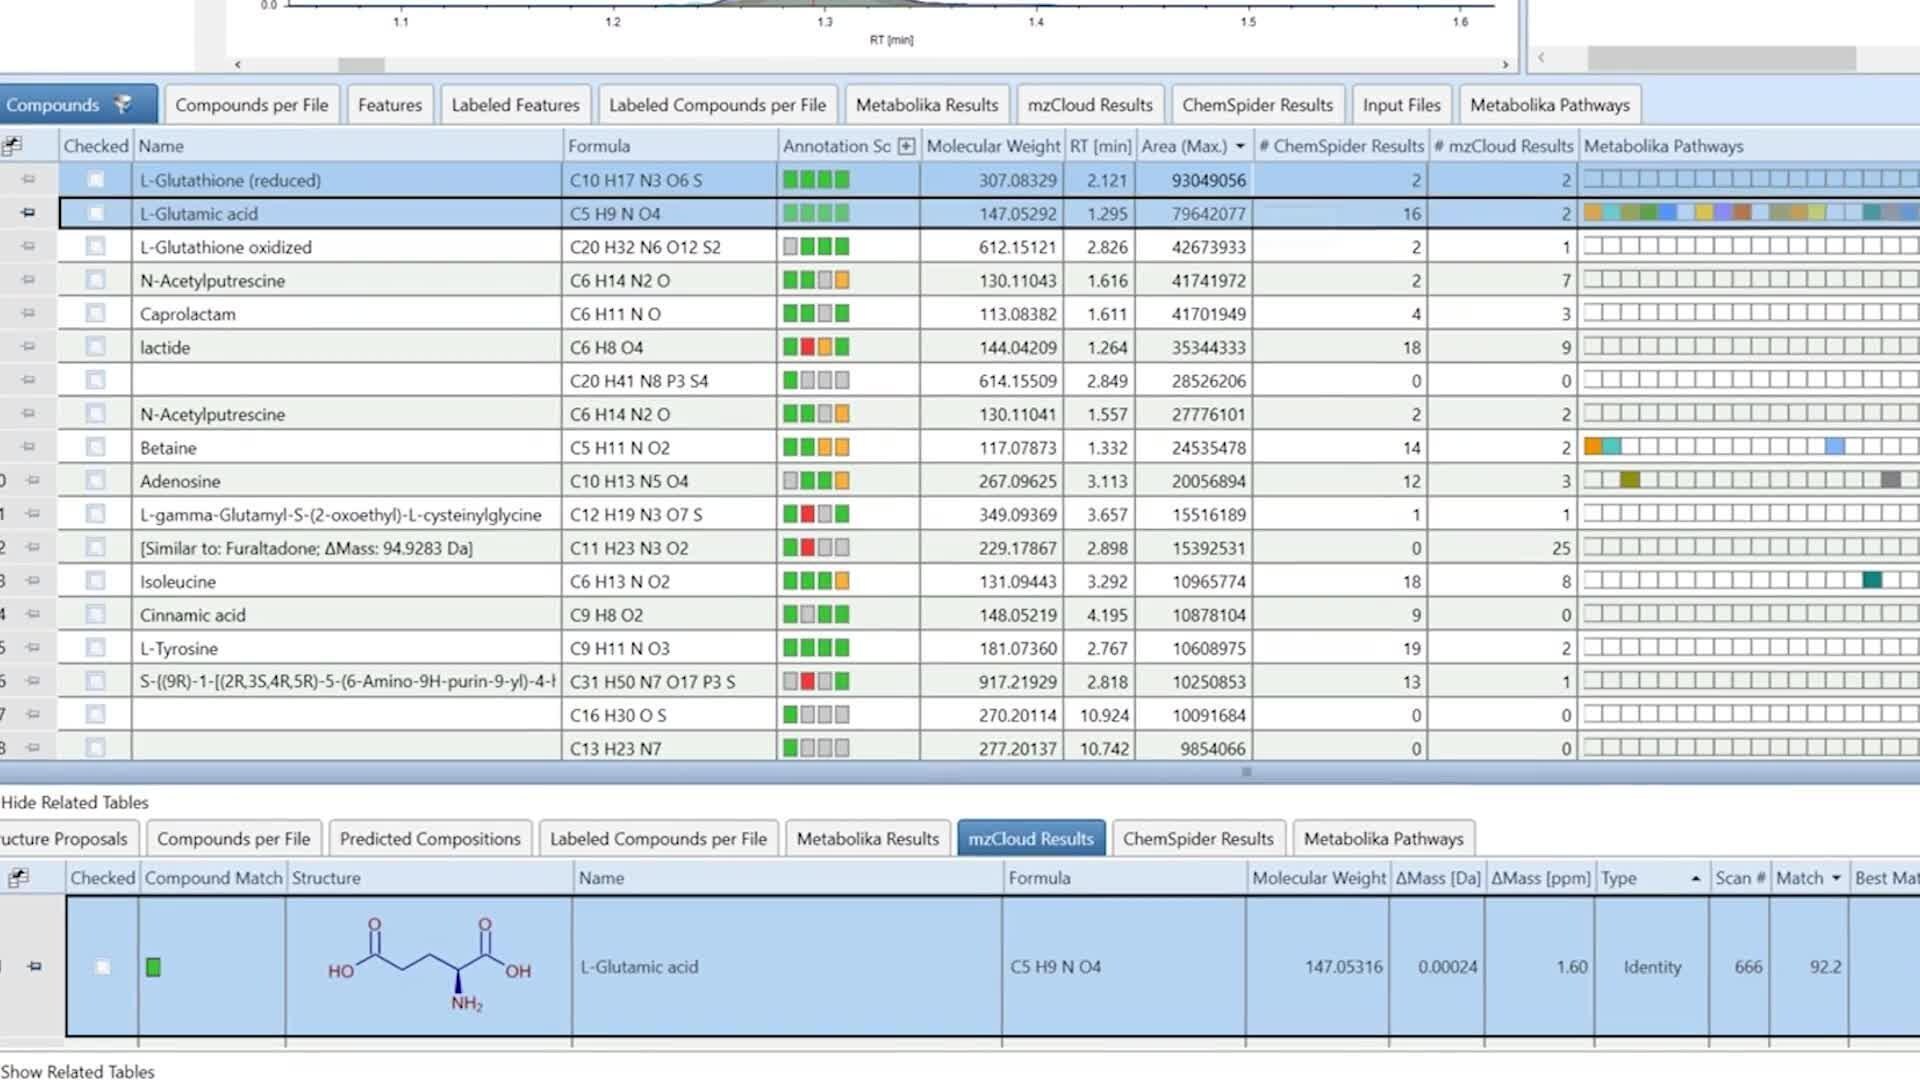
Task: Pin the L-Glutathione (reduced) row
Action: (28, 180)
